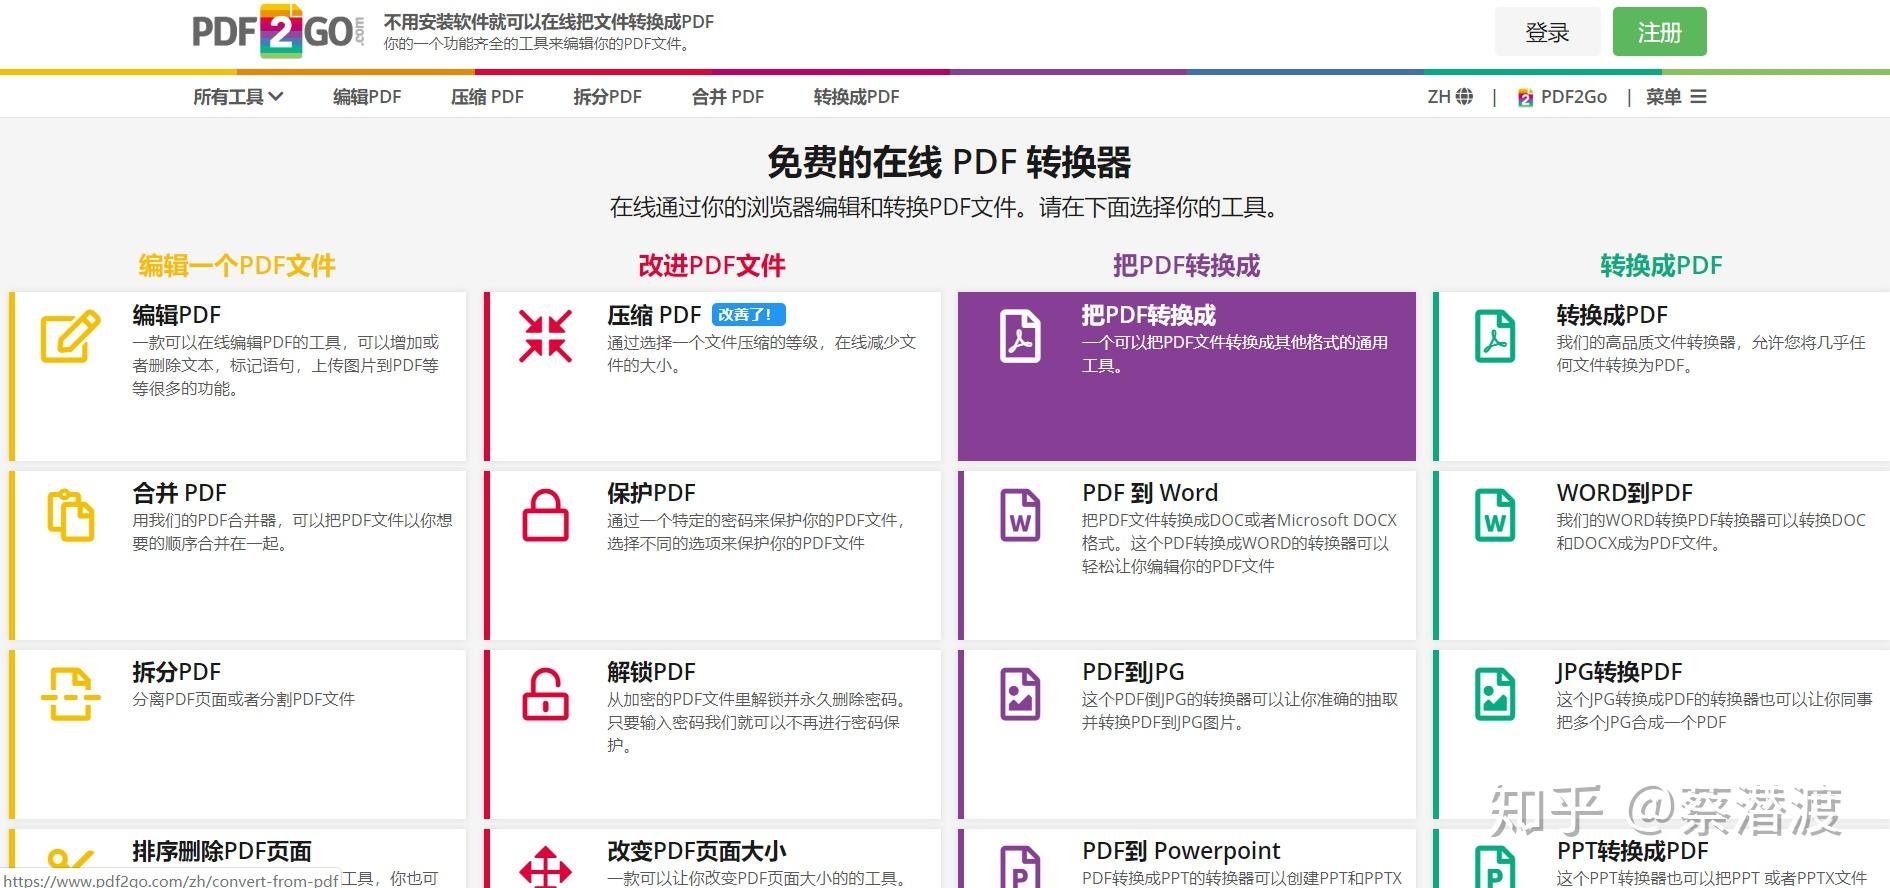This screenshot has width=1890, height=888.
Task: Click the 排序删除PDF页面 scissors icon
Action: click(x=70, y=860)
